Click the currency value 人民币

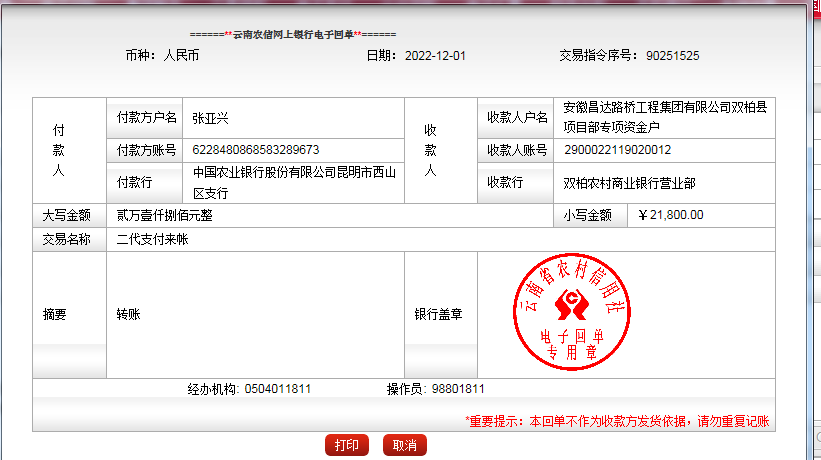pos(181,56)
